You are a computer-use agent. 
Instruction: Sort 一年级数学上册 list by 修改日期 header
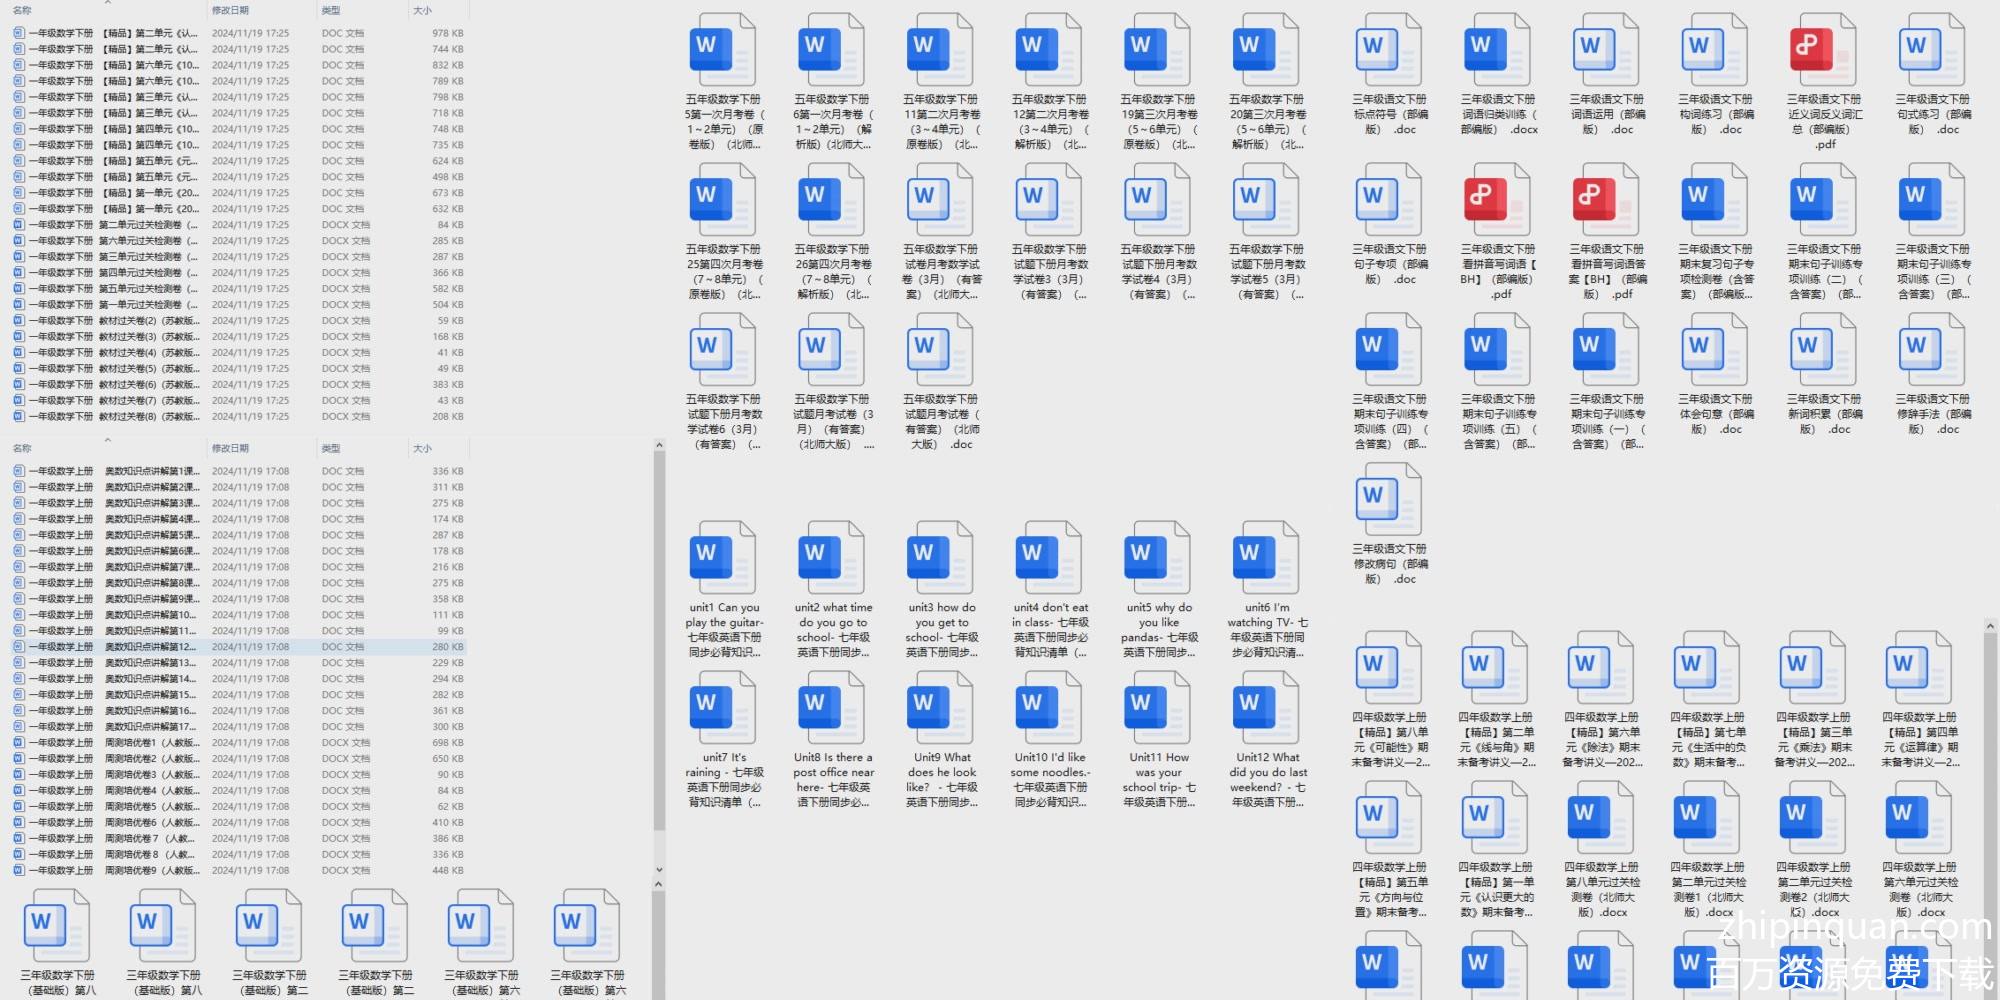(x=230, y=448)
